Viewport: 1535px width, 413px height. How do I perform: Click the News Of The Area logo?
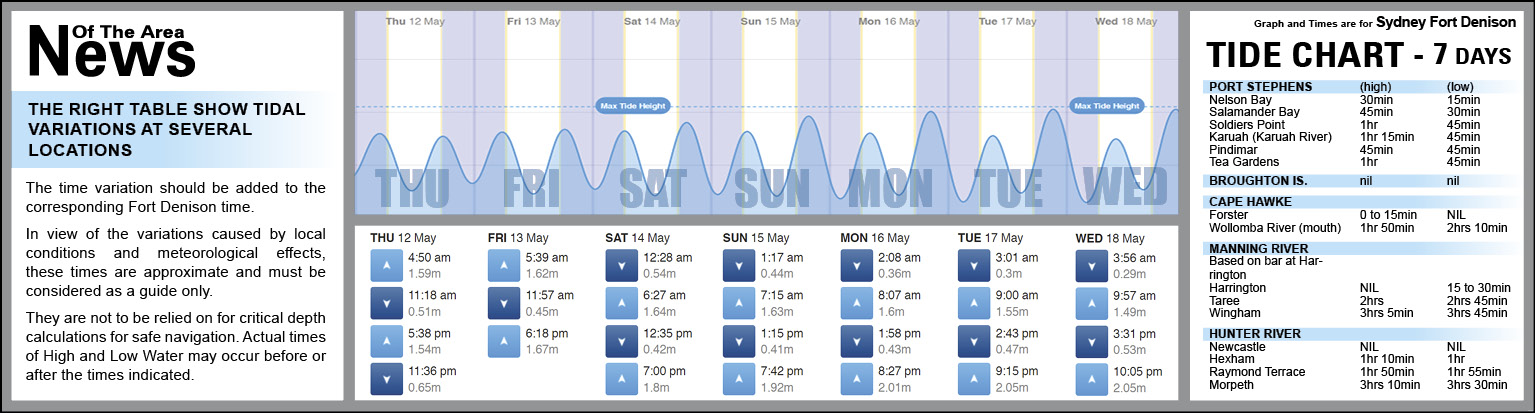click(110, 50)
